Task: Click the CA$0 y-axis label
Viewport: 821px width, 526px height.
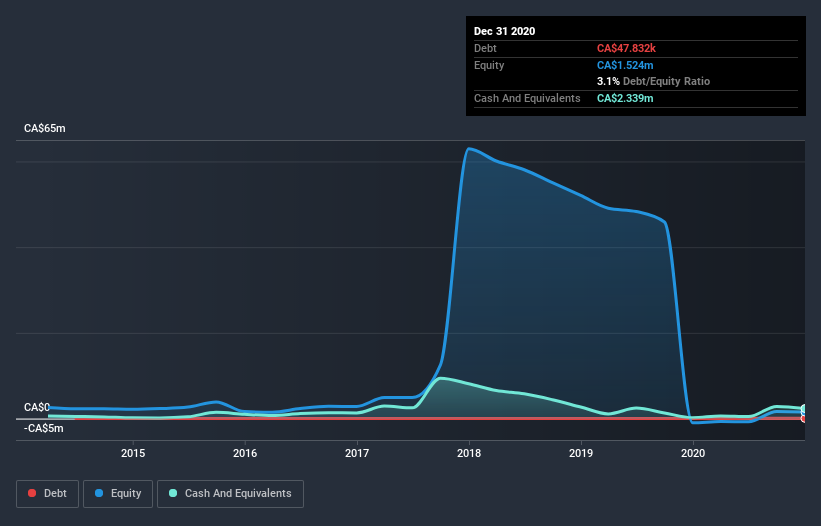Action: (37, 407)
